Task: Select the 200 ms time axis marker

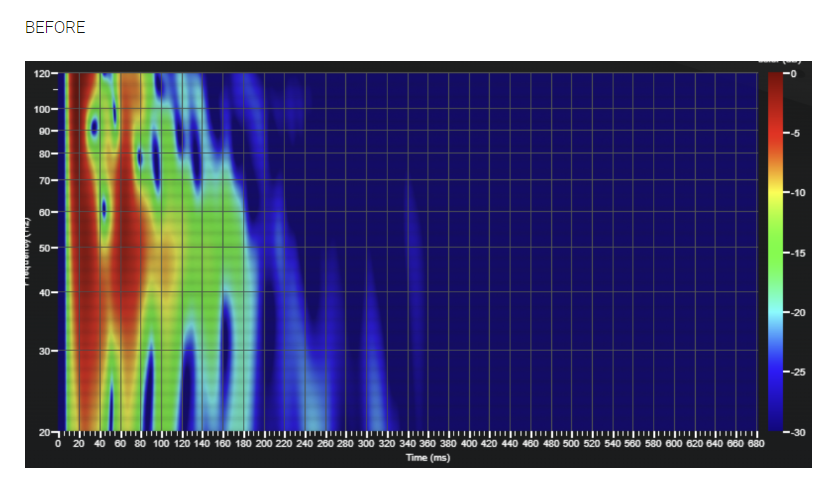Action: (264, 443)
